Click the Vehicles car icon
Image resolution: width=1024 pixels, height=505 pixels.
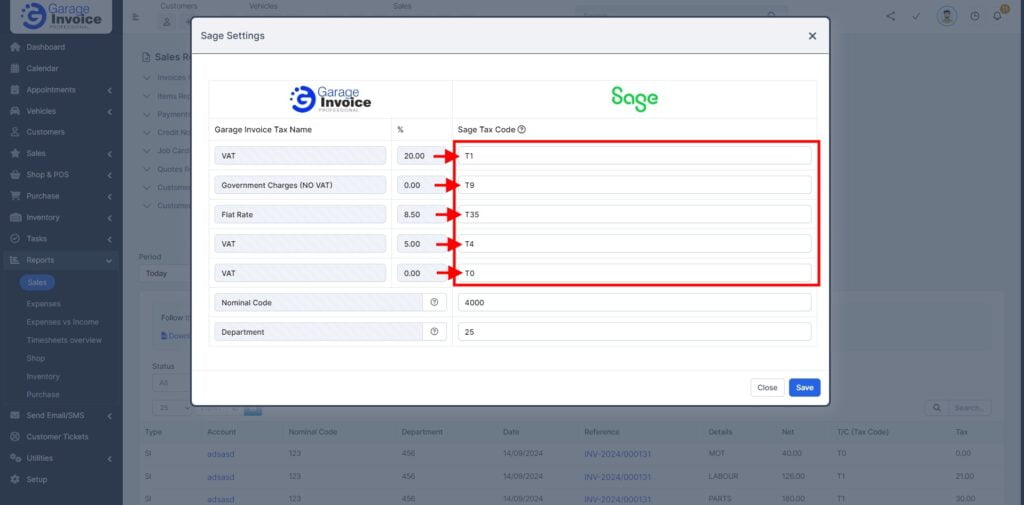point(15,111)
